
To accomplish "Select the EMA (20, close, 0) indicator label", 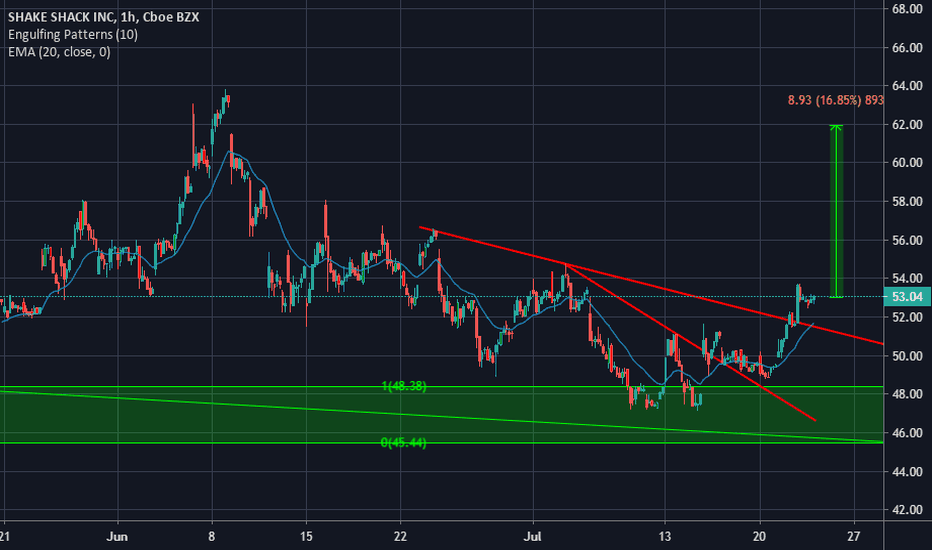I will (59, 52).
